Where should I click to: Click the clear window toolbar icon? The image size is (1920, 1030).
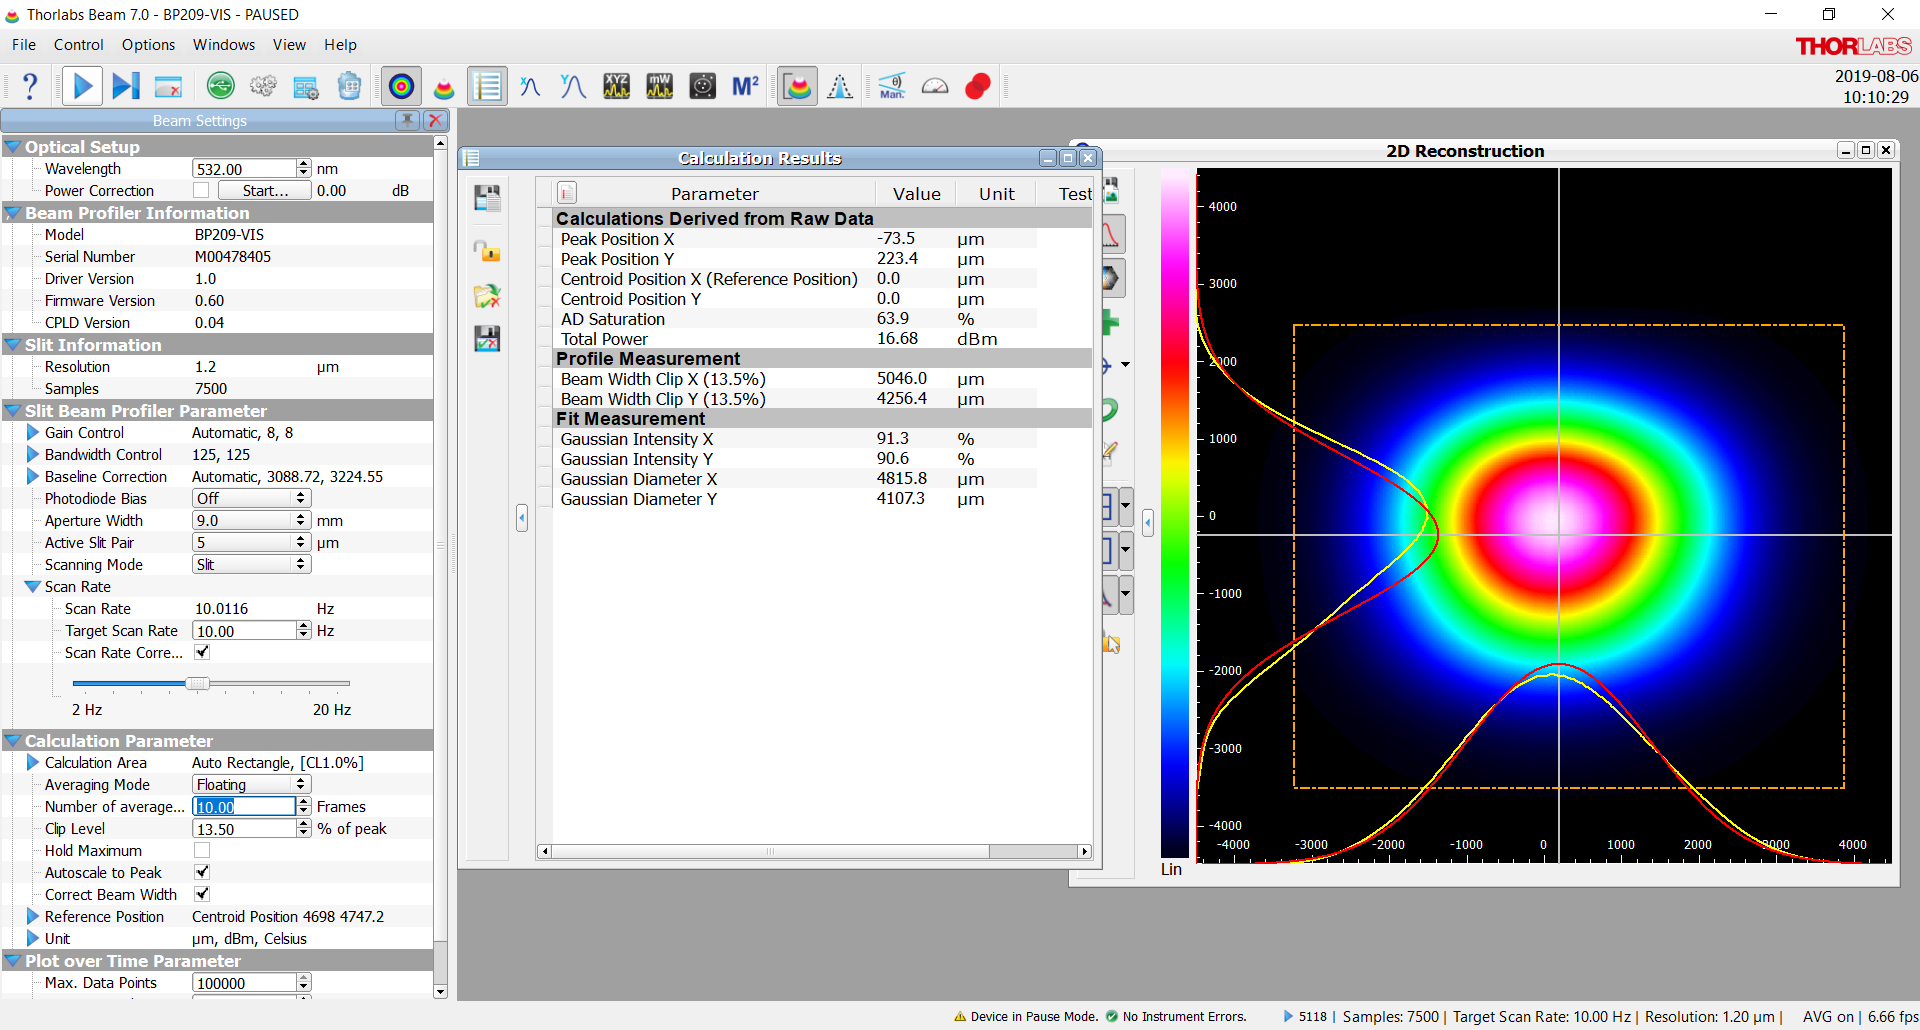[169, 87]
